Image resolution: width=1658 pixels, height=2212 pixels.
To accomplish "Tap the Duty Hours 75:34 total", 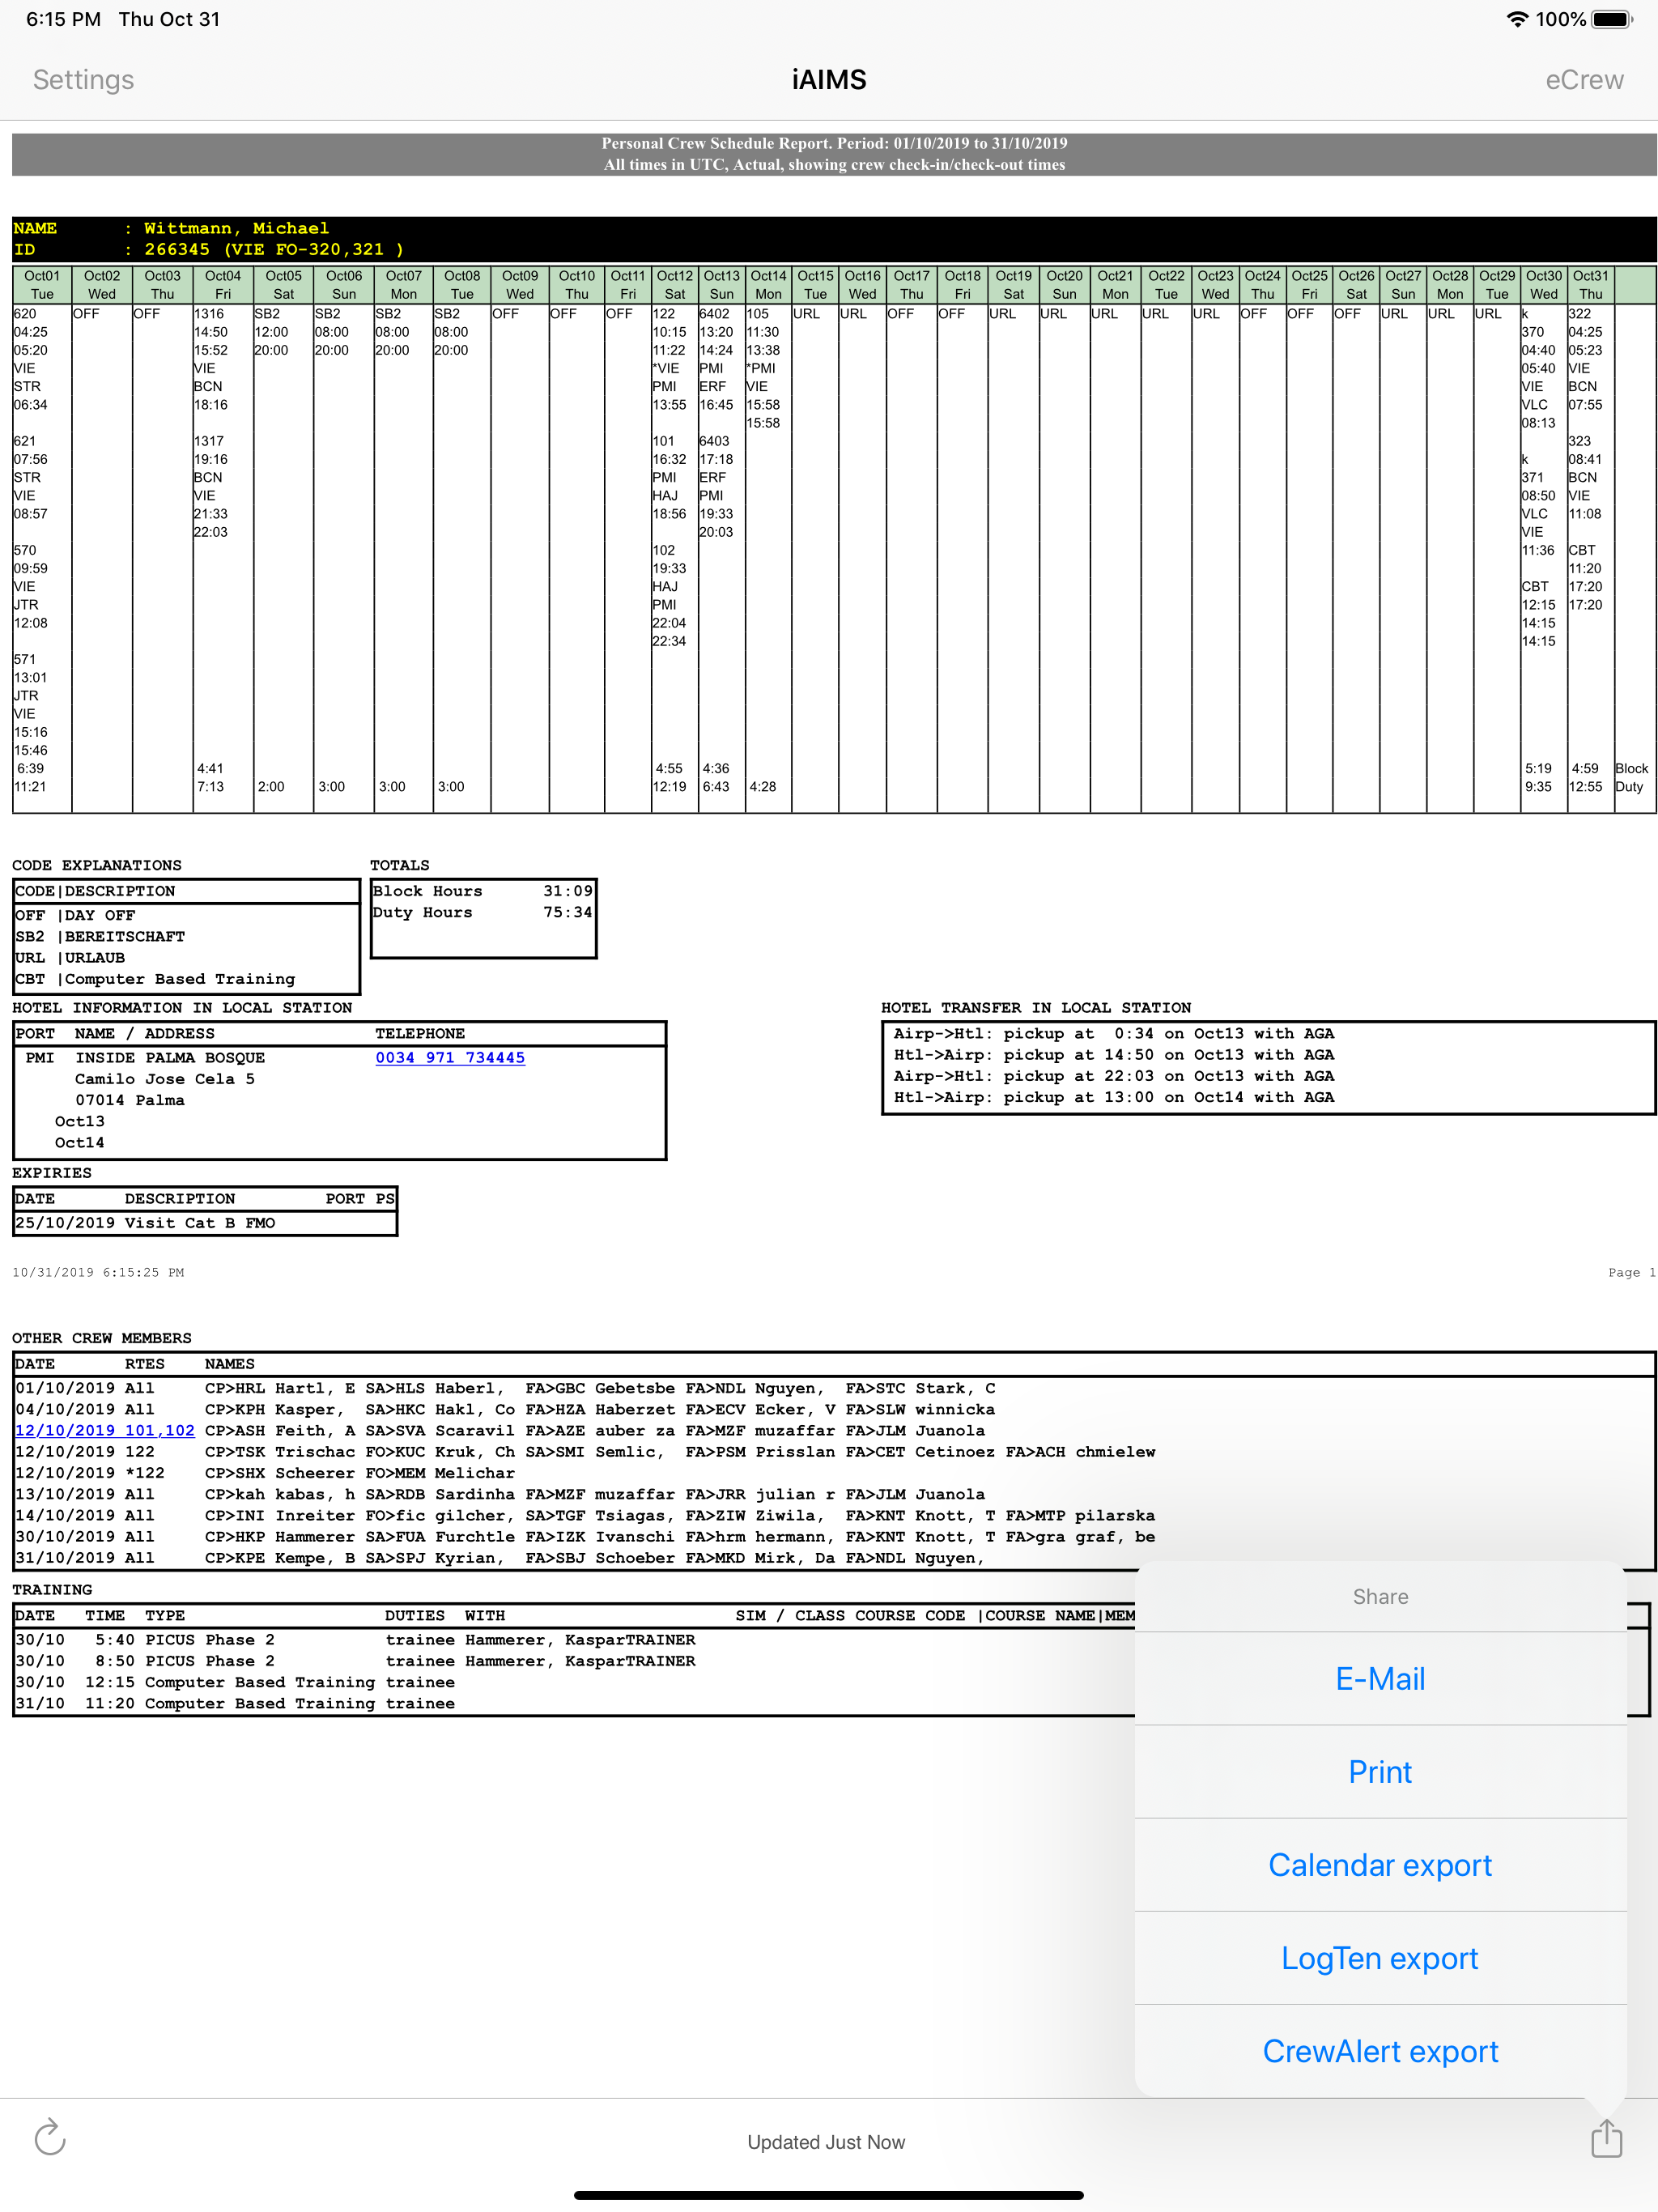I will pos(483,912).
